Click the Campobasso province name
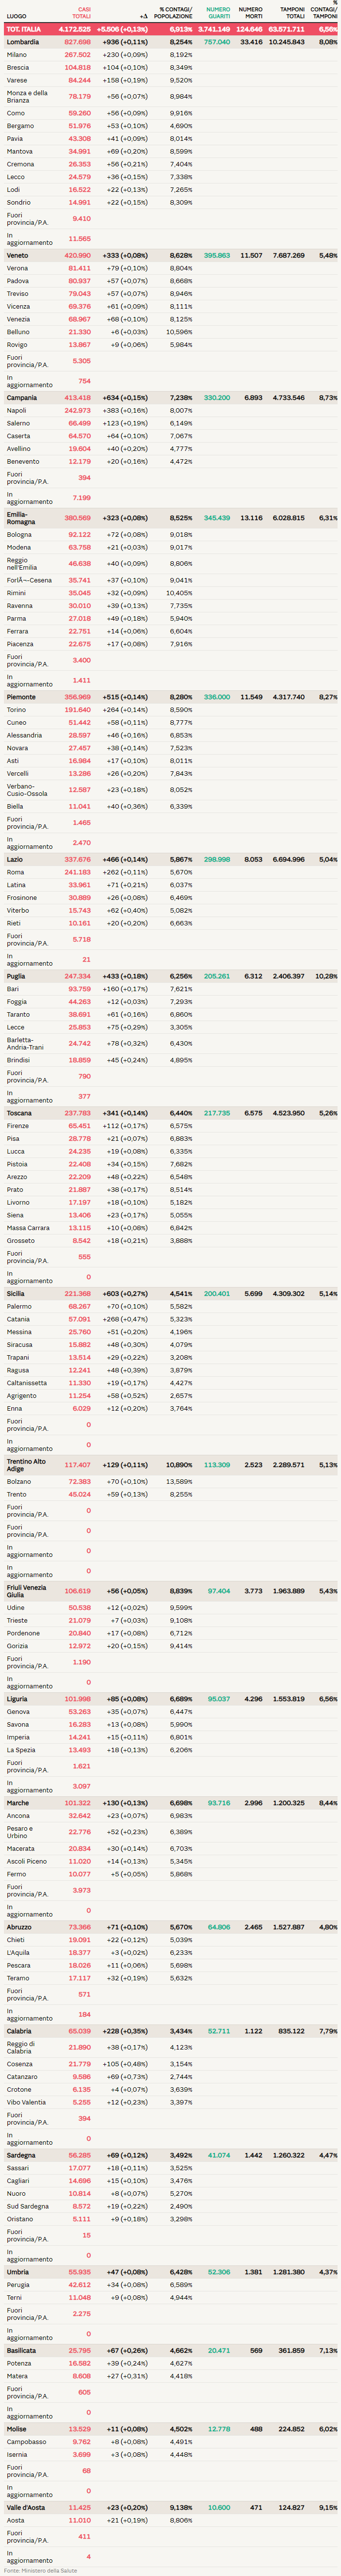 point(26,2441)
